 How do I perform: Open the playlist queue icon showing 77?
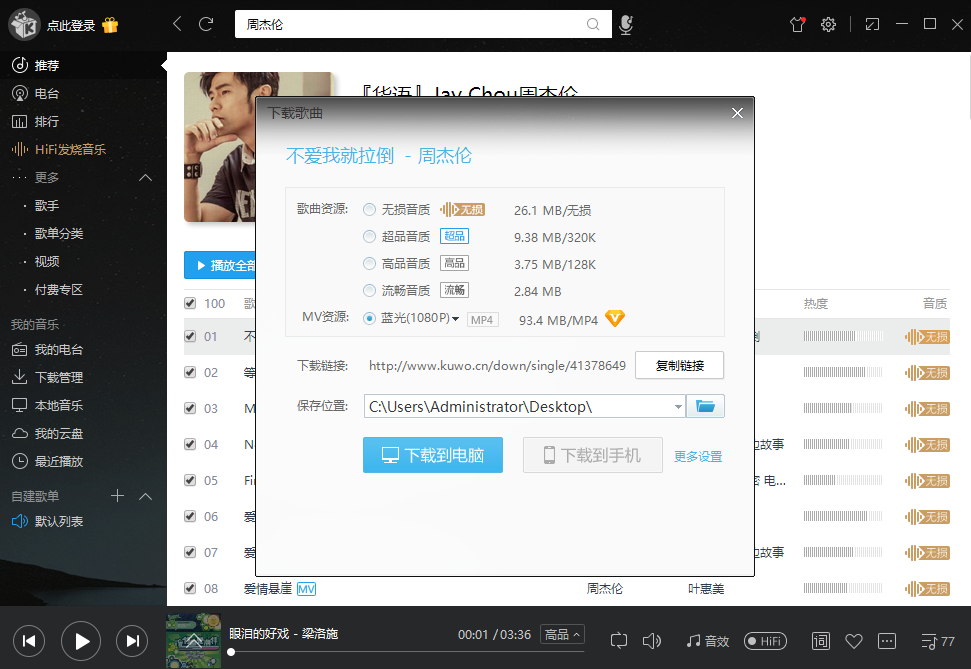point(938,641)
